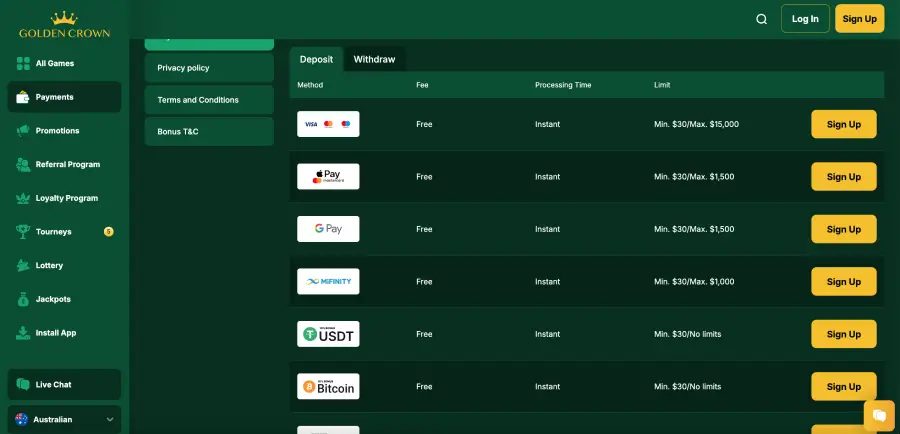Select the Deposit tab

point(316,59)
